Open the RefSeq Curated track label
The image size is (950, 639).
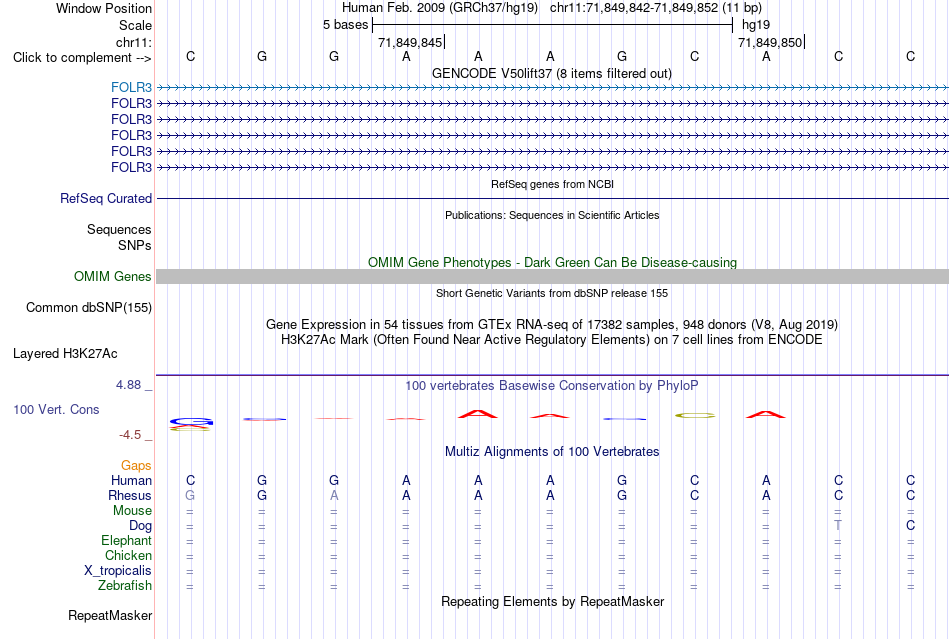coord(106,199)
